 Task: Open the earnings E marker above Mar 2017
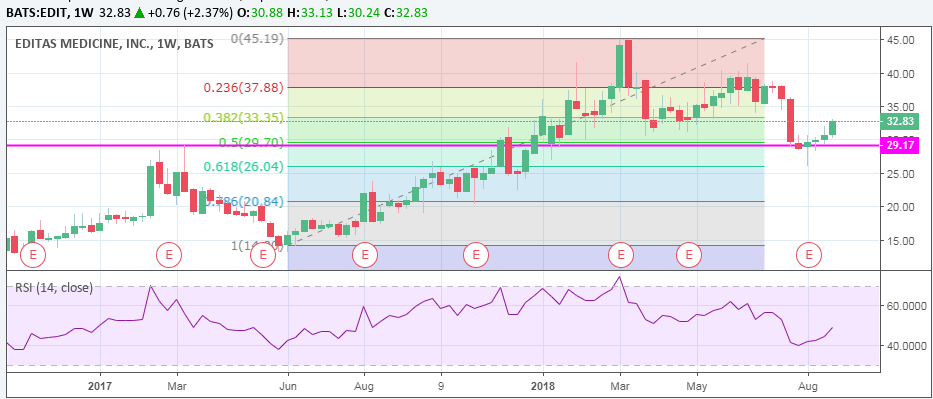pyautogui.click(x=169, y=255)
